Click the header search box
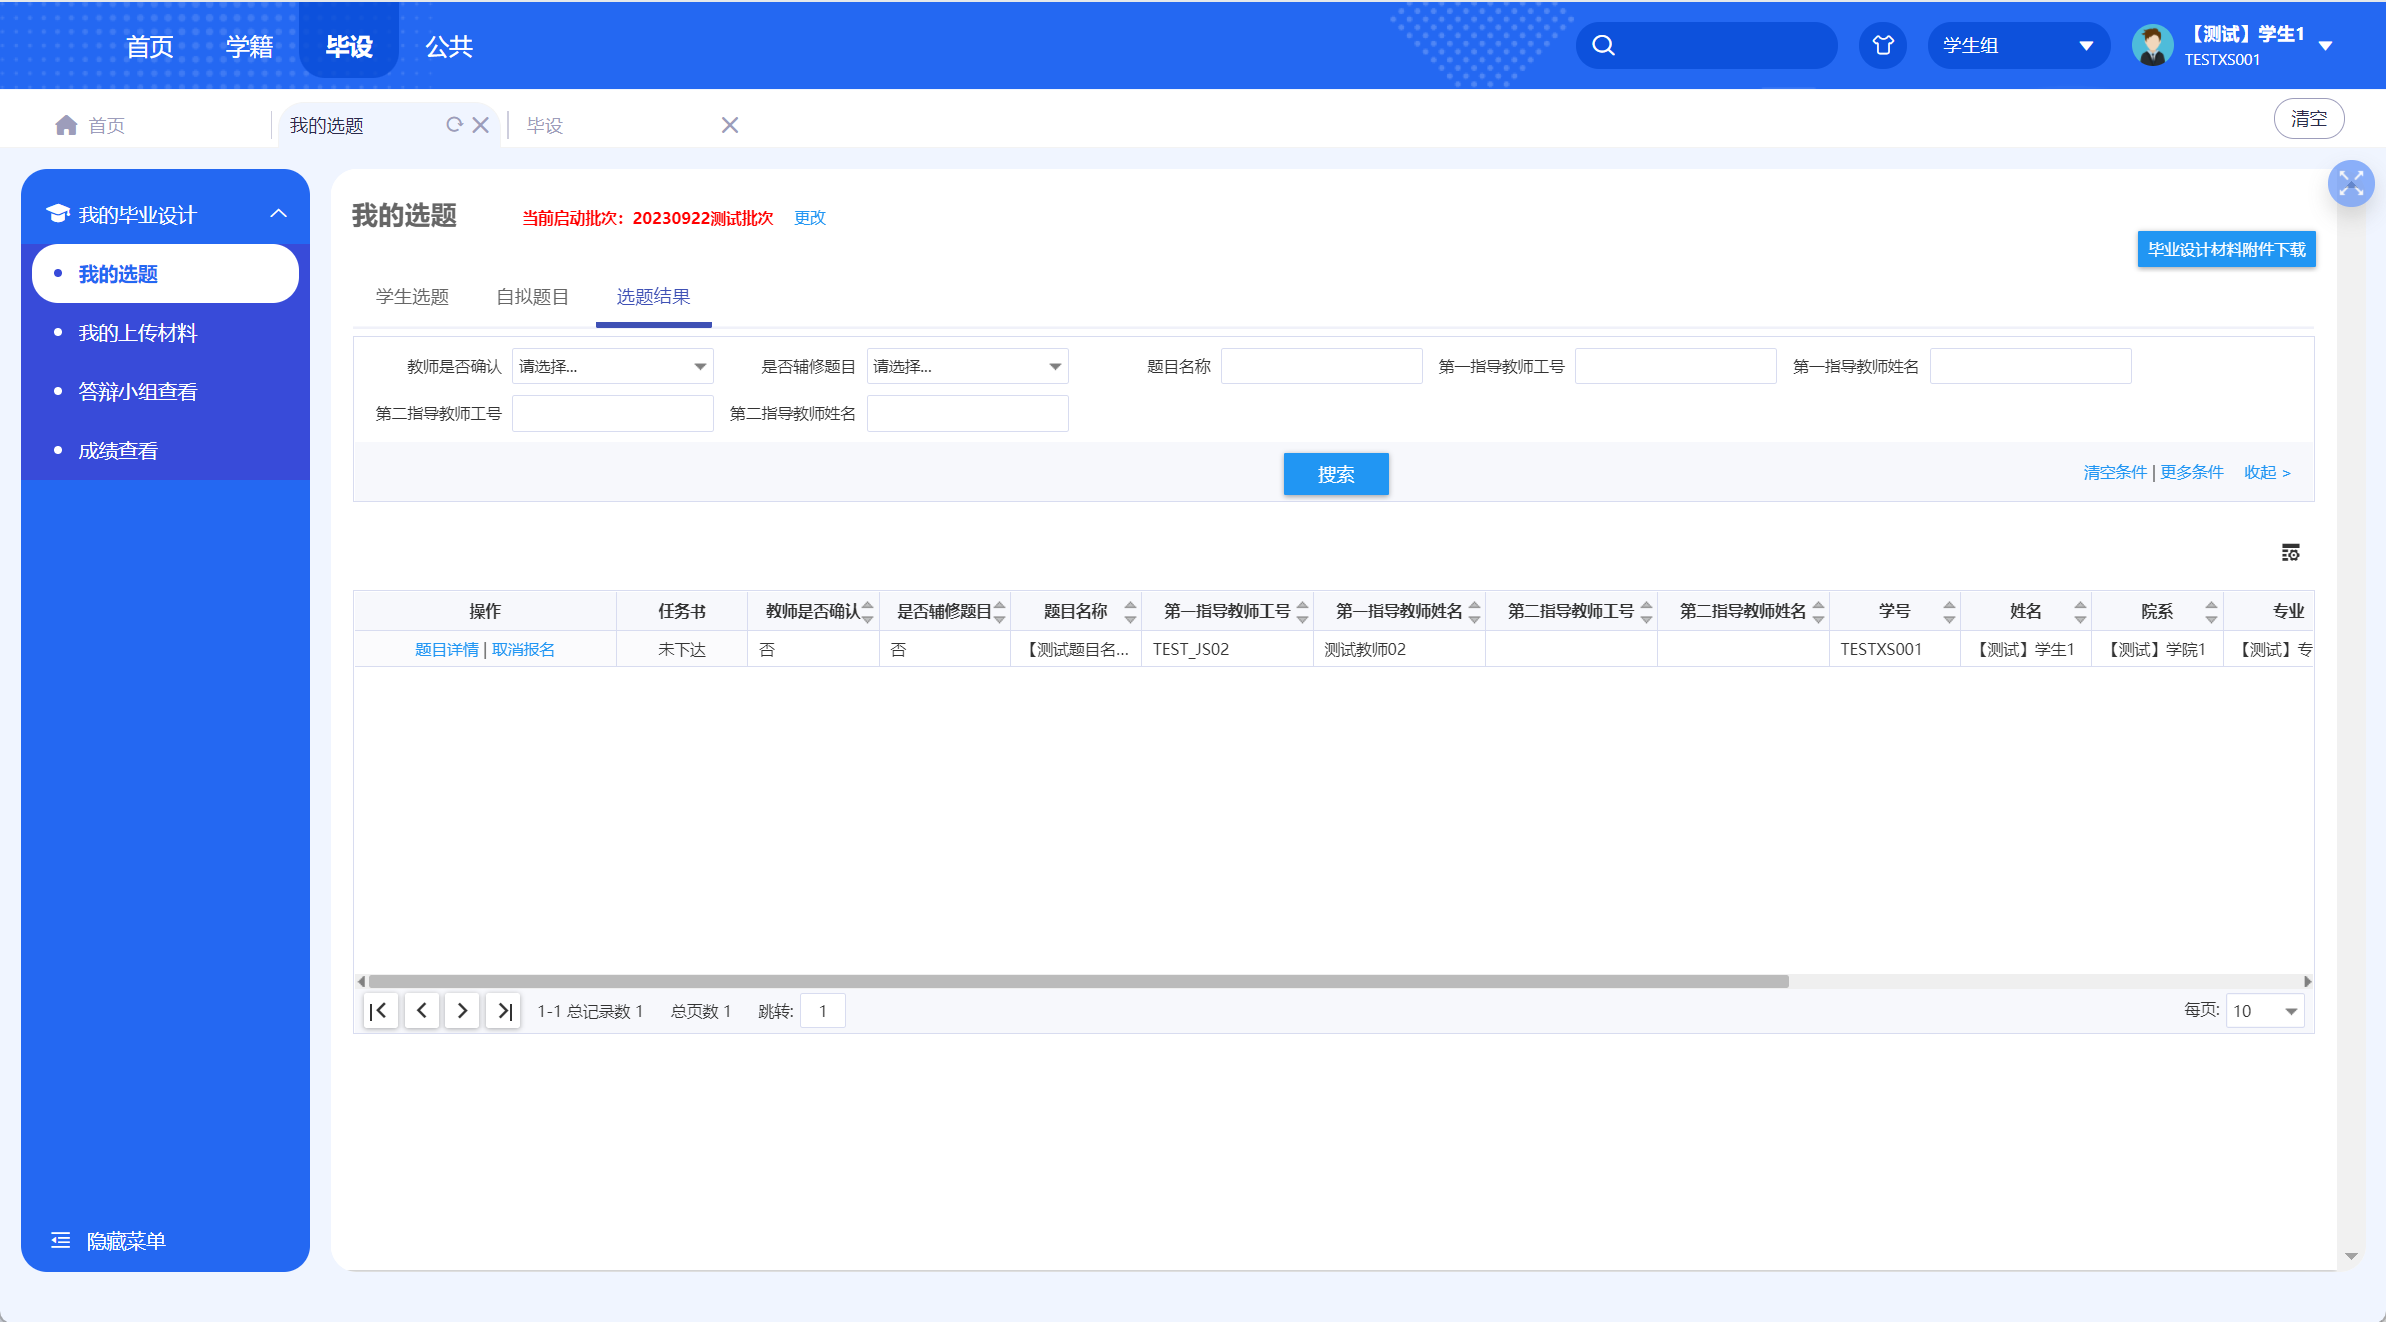 pyautogui.click(x=1706, y=46)
